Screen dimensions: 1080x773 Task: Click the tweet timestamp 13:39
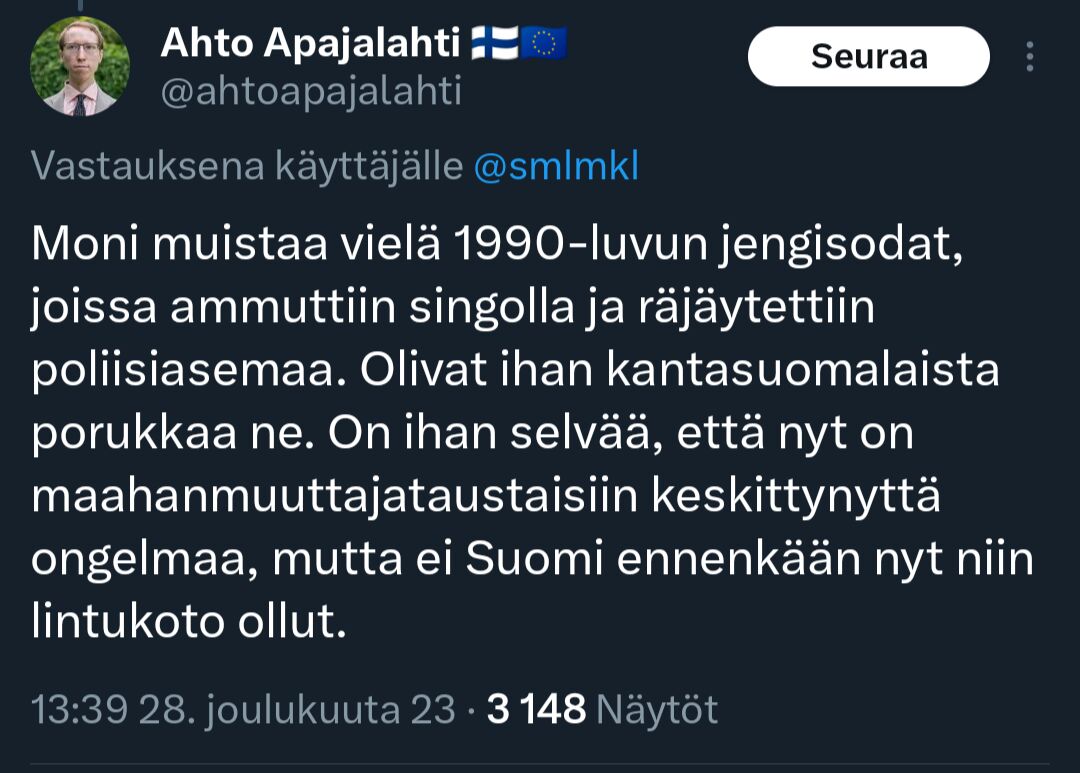coord(79,708)
